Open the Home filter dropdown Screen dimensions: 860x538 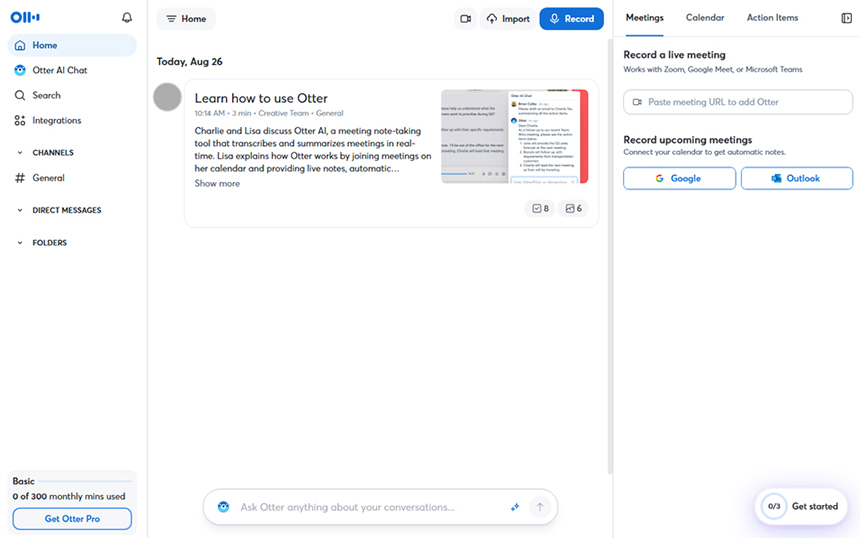pos(186,19)
